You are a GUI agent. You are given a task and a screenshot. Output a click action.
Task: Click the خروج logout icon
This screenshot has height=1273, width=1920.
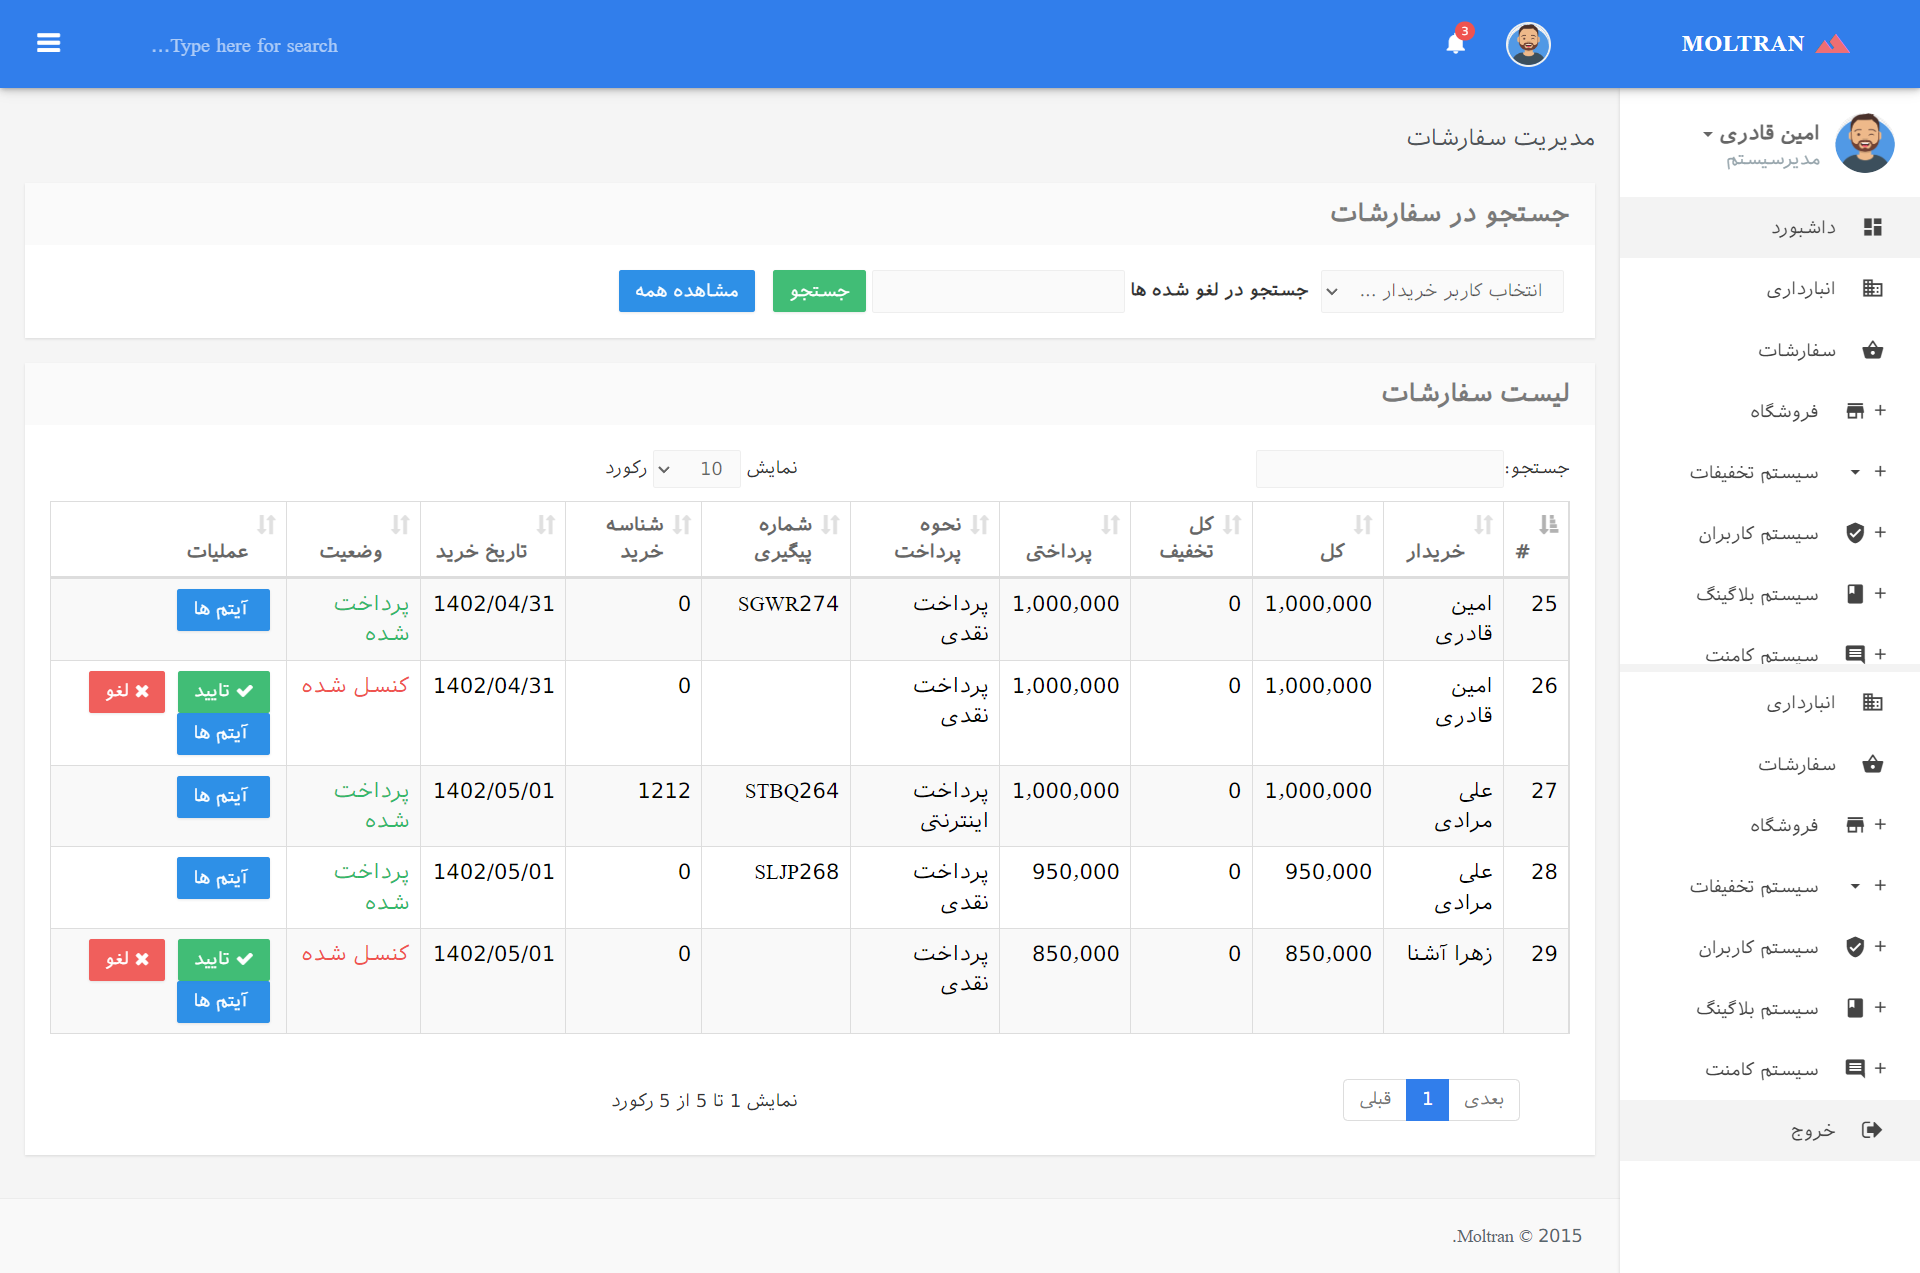pos(1872,1130)
